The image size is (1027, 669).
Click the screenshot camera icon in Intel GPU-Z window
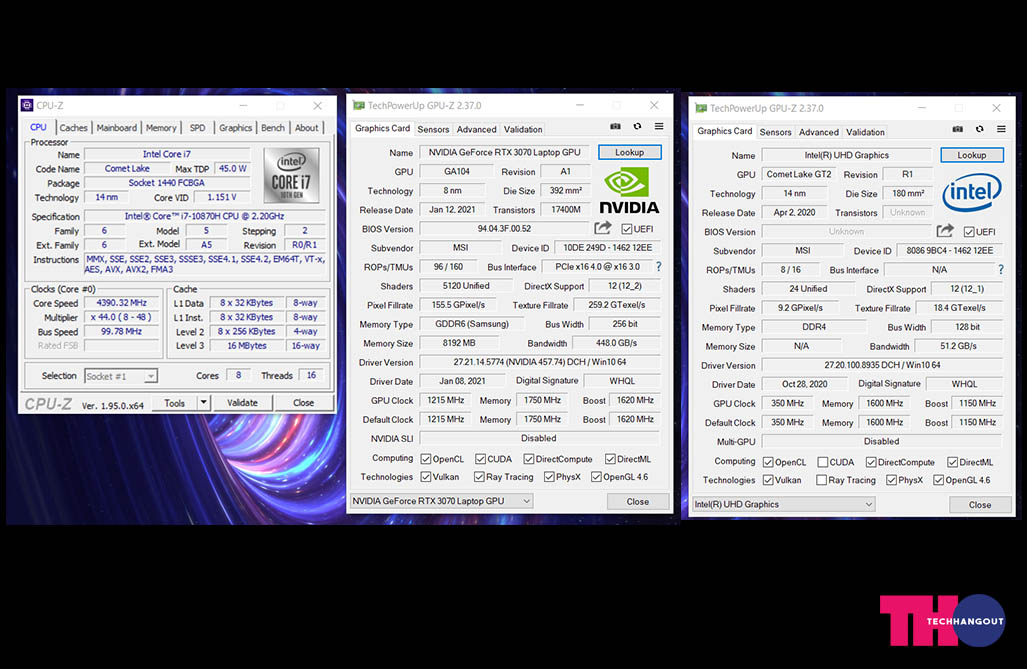[x=958, y=129]
